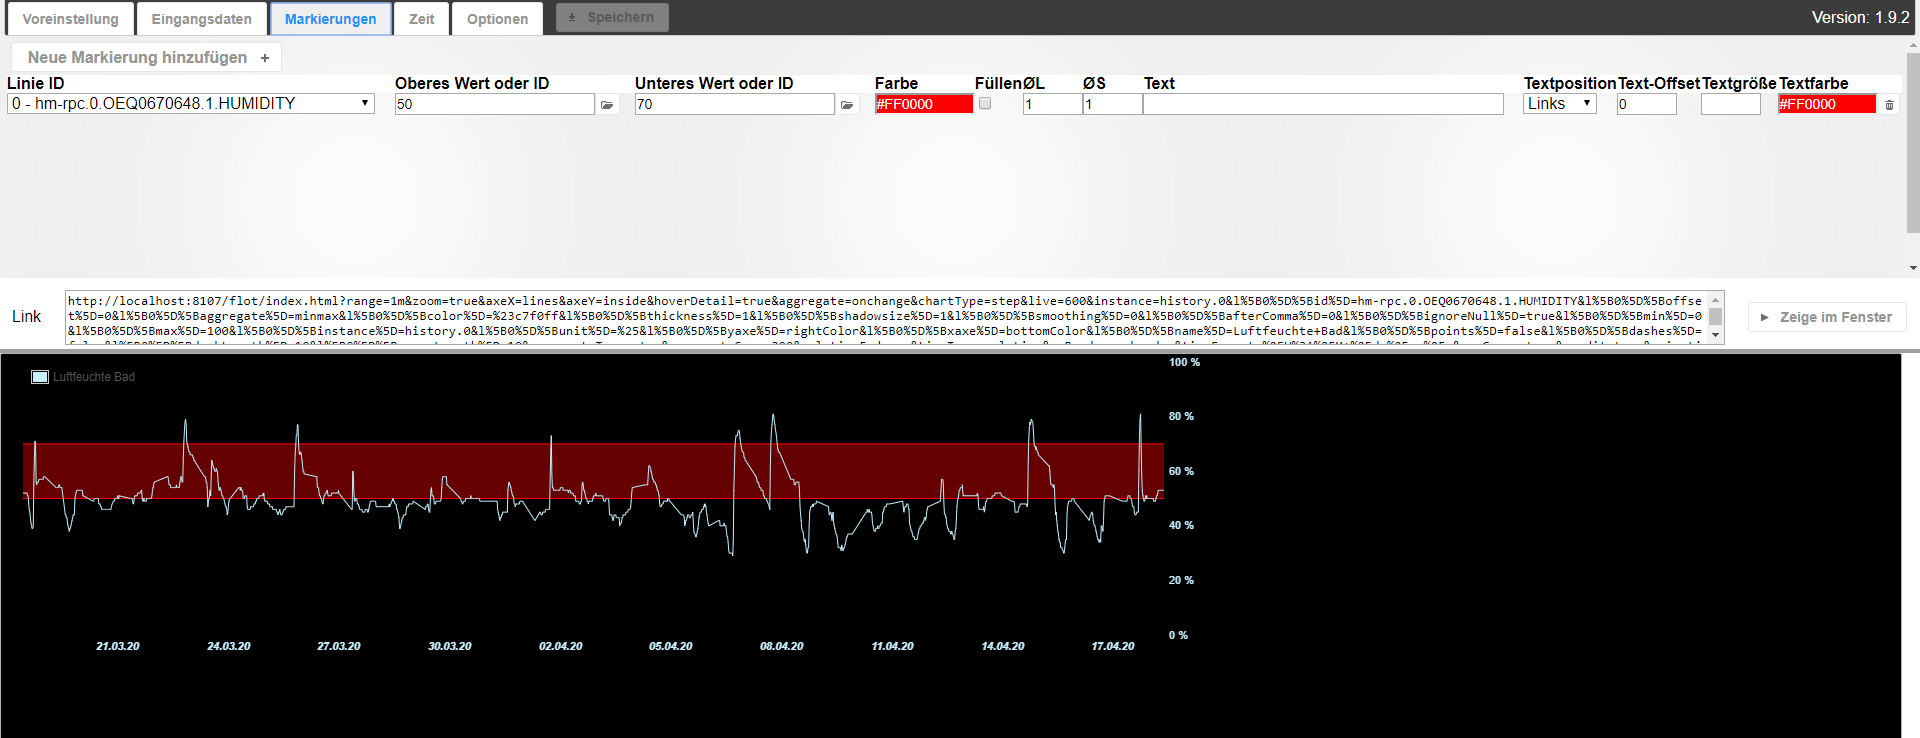
Task: Toggle the Luftfeuchte Bad legend swatch
Action: coord(40,377)
